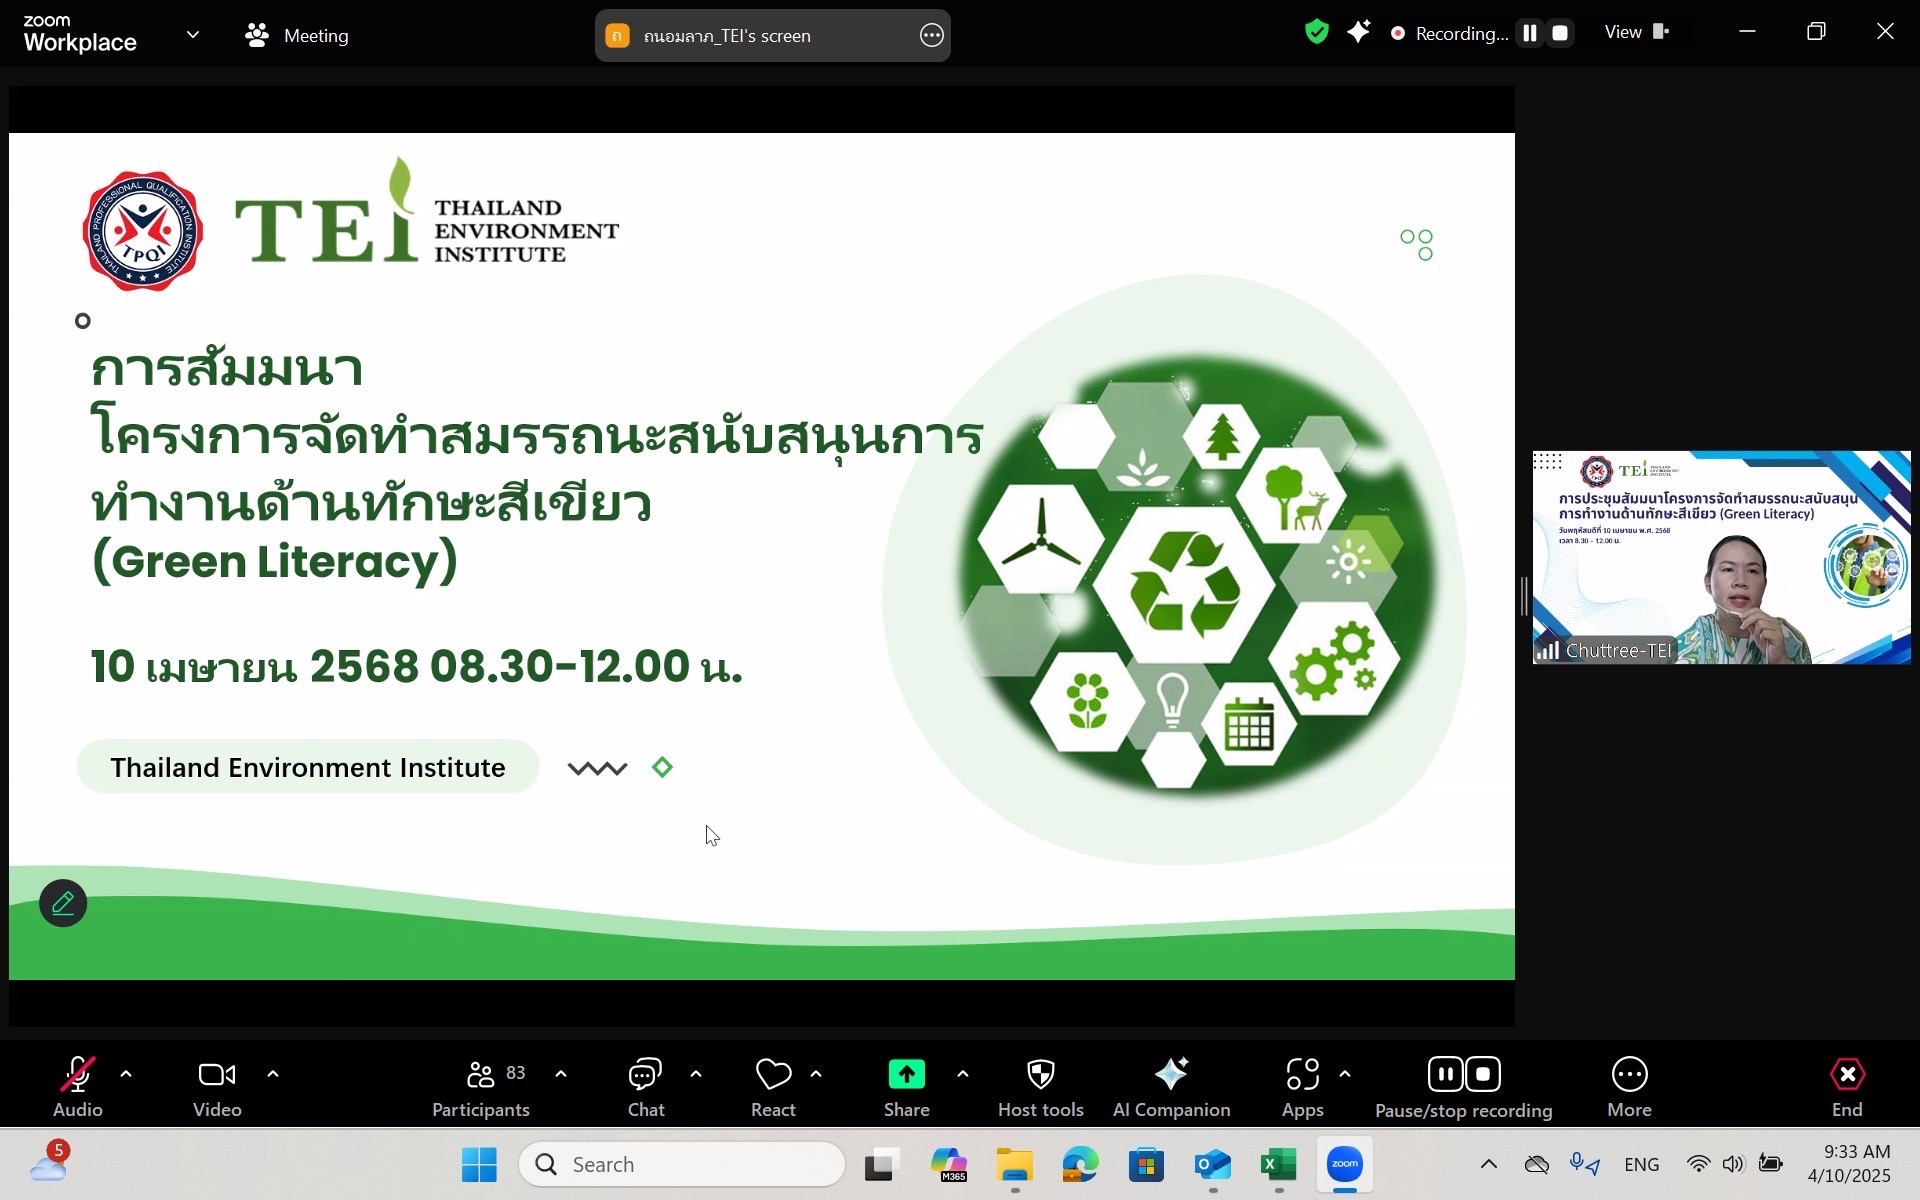The height and width of the screenshot is (1200, 1920).
Task: Click the Zoom taskbar icon
Action: click(x=1345, y=1164)
